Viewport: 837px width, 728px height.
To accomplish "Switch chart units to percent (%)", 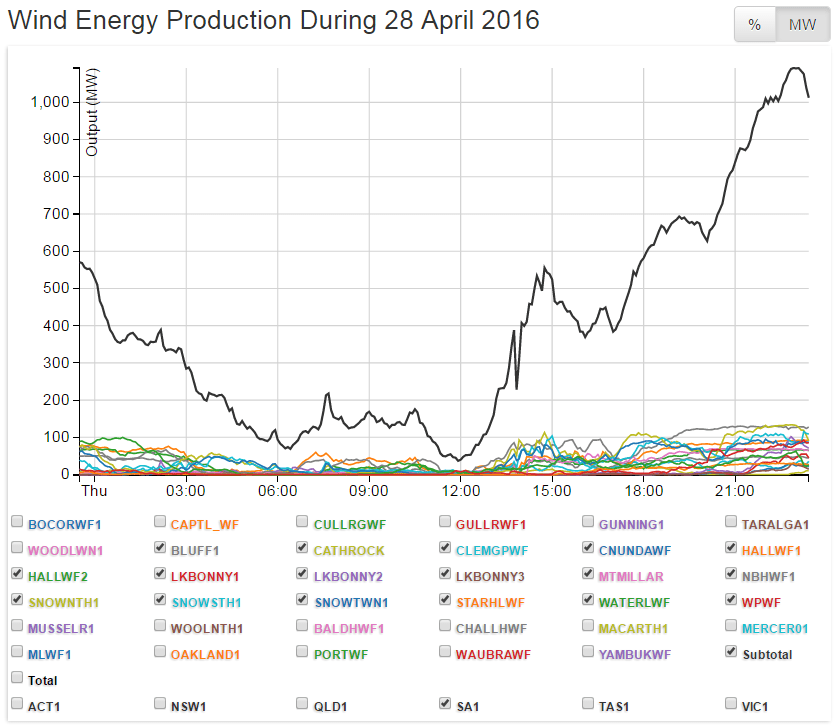I will pyautogui.click(x=755, y=25).
